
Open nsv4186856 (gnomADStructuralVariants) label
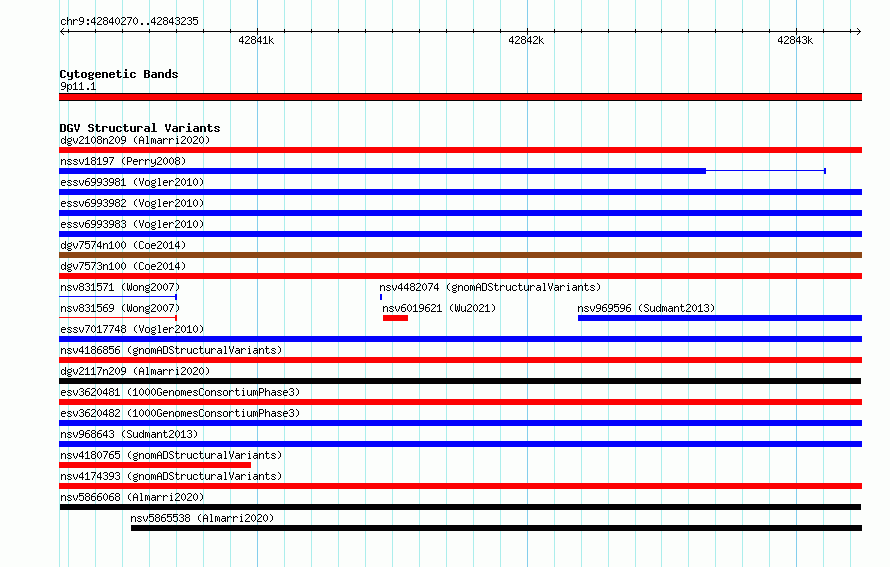click(x=171, y=350)
